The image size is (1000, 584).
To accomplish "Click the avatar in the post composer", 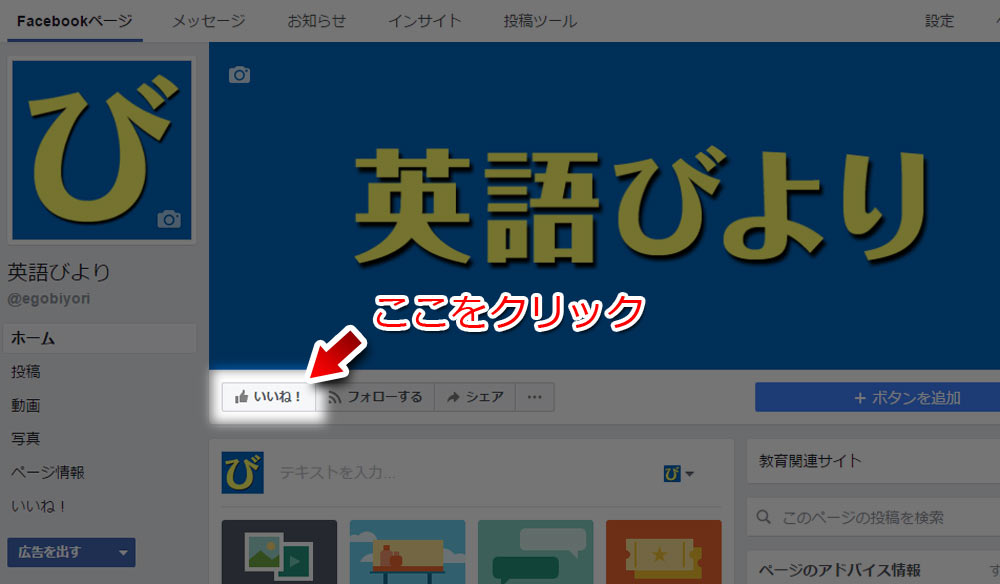I will (x=242, y=472).
